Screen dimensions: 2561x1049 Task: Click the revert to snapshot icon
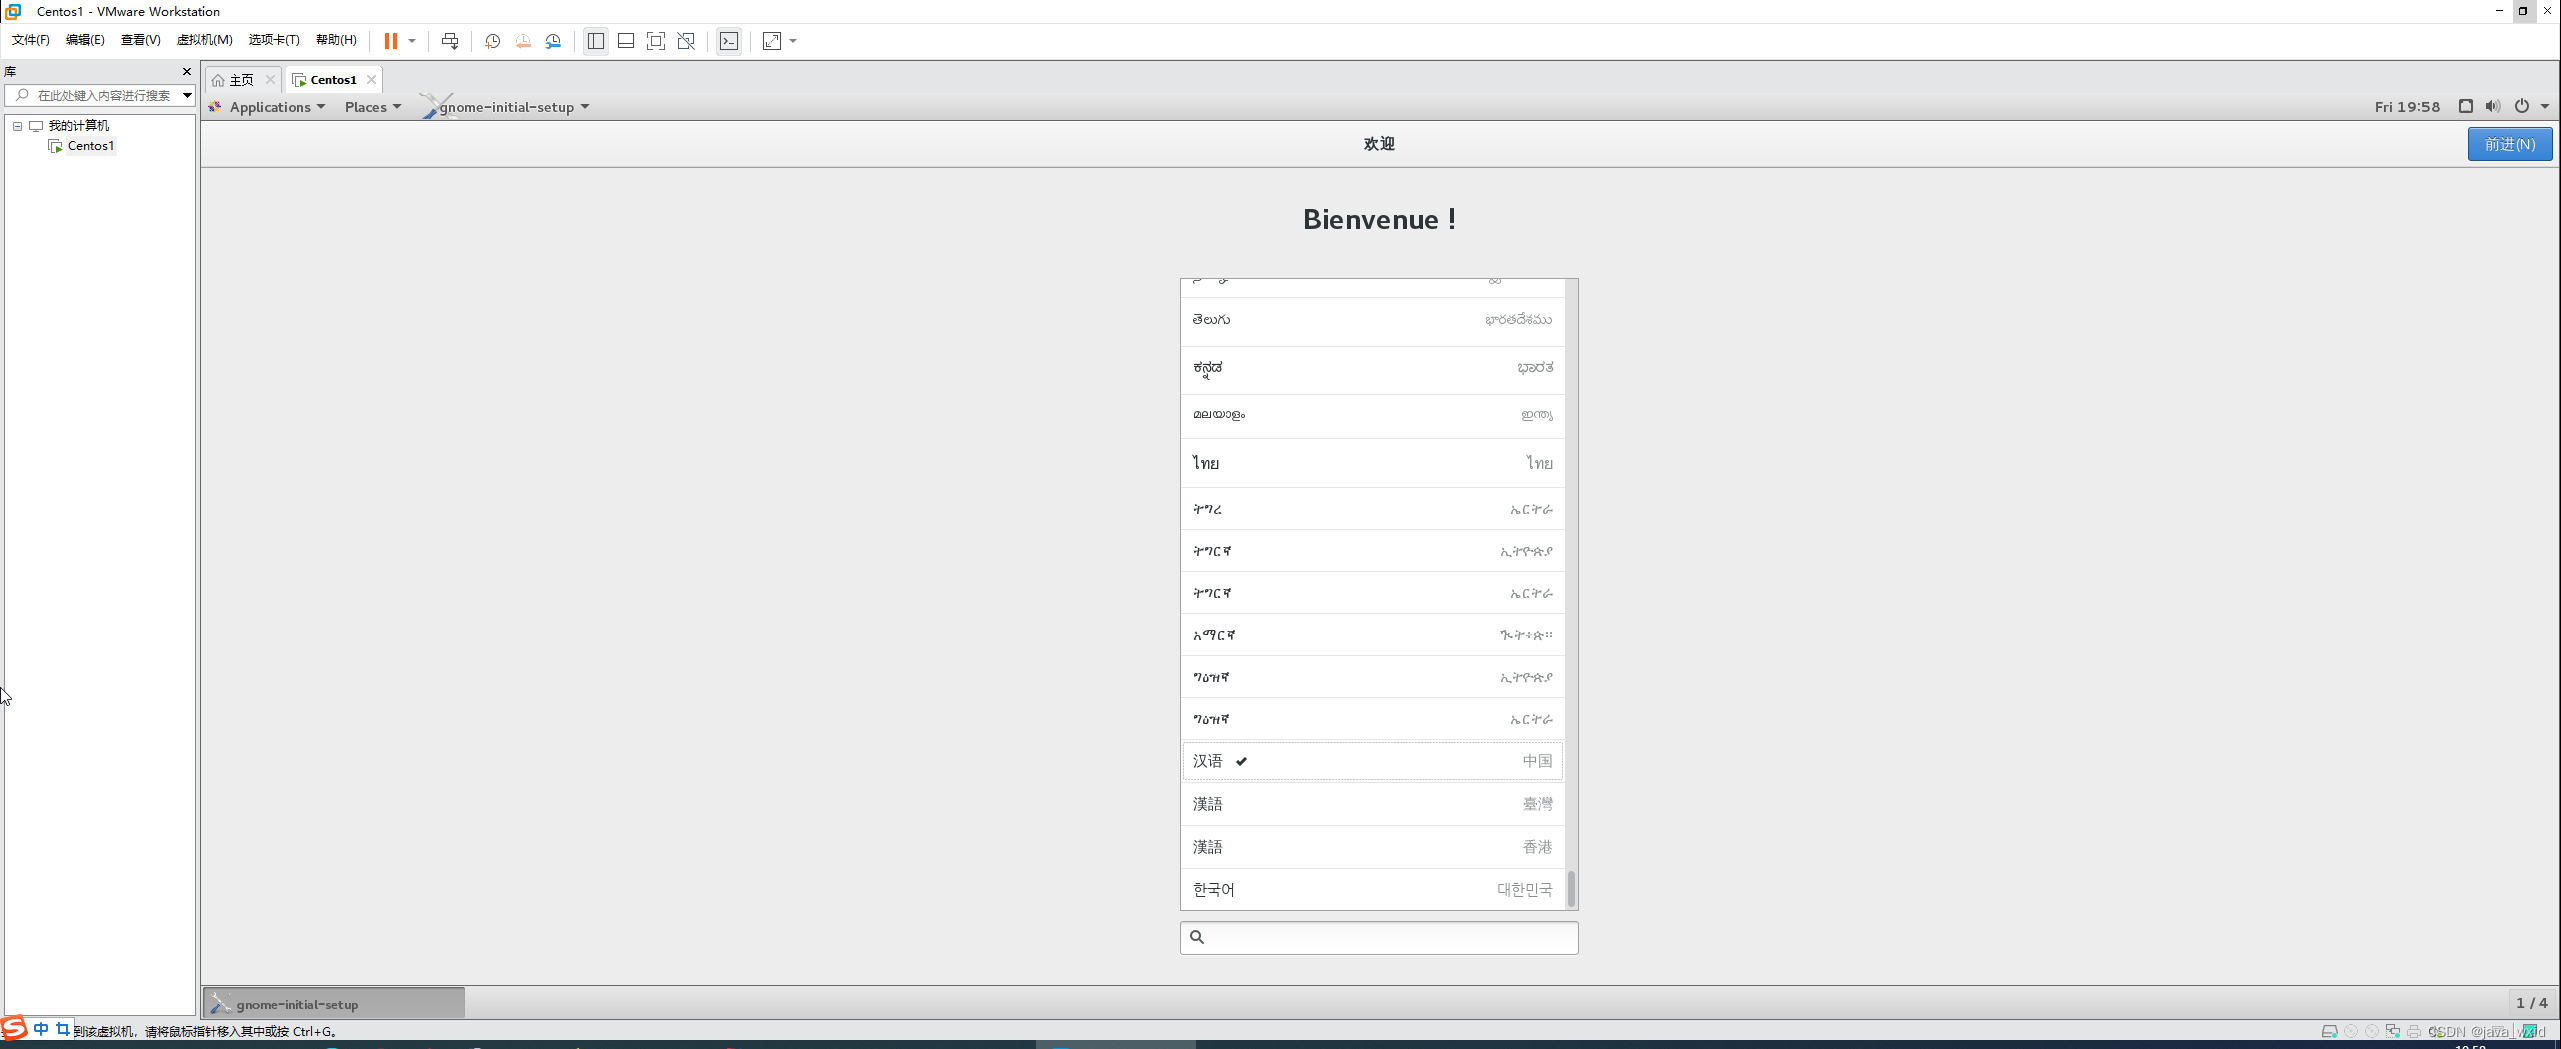[x=523, y=41]
